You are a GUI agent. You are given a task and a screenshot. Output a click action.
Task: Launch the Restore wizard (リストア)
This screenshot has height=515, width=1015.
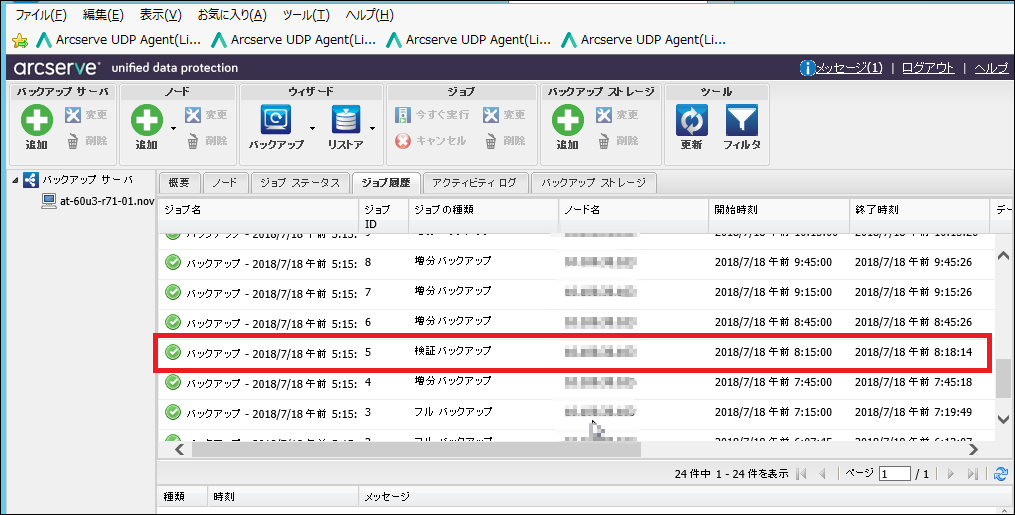tap(346, 127)
